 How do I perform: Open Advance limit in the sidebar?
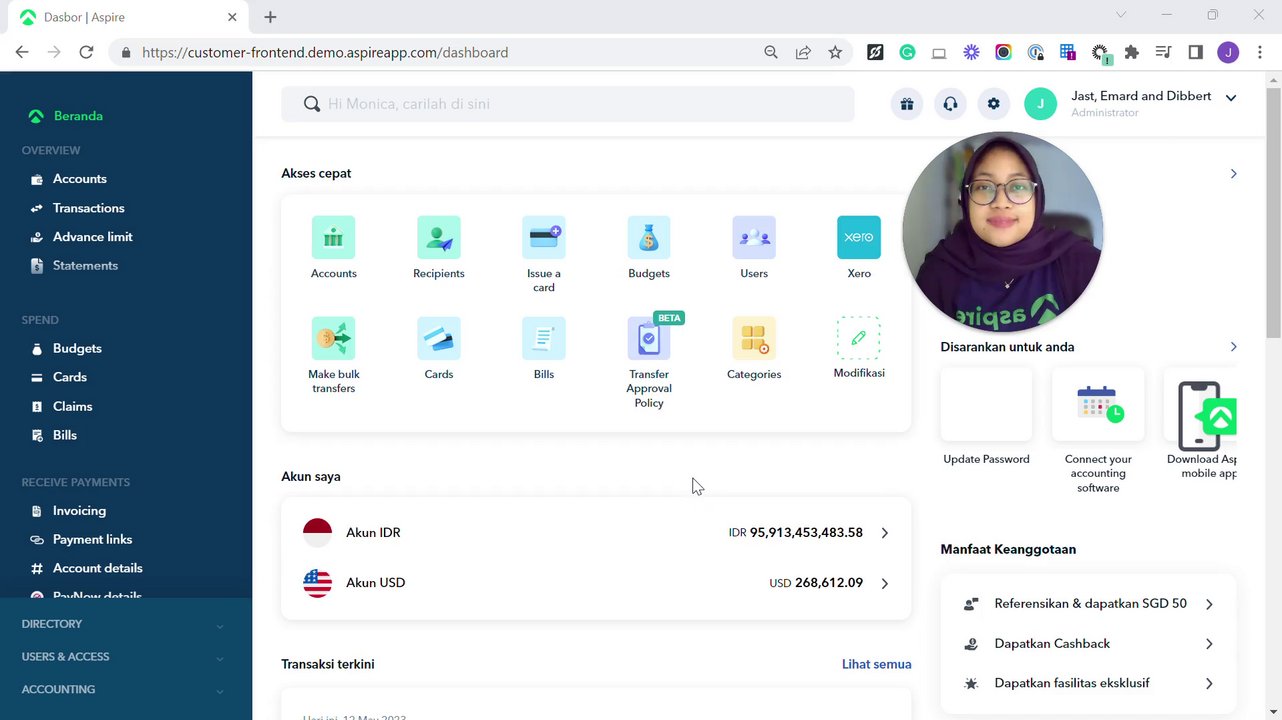click(93, 237)
